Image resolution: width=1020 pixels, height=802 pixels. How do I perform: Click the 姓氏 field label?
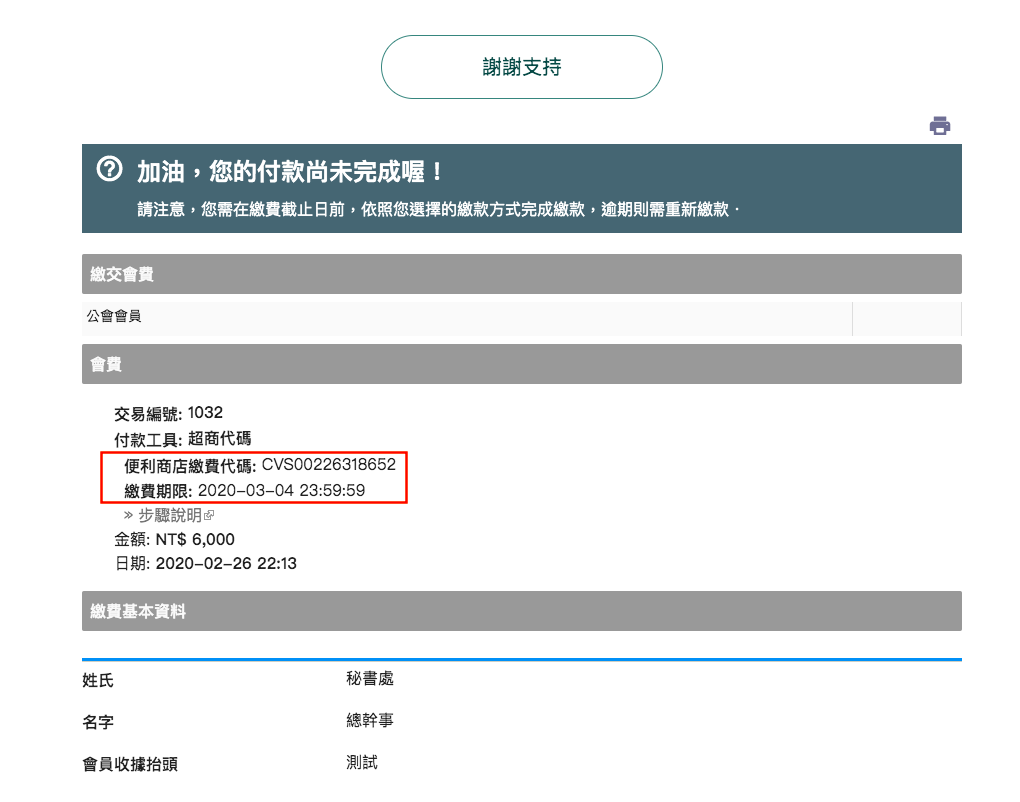pos(98,680)
